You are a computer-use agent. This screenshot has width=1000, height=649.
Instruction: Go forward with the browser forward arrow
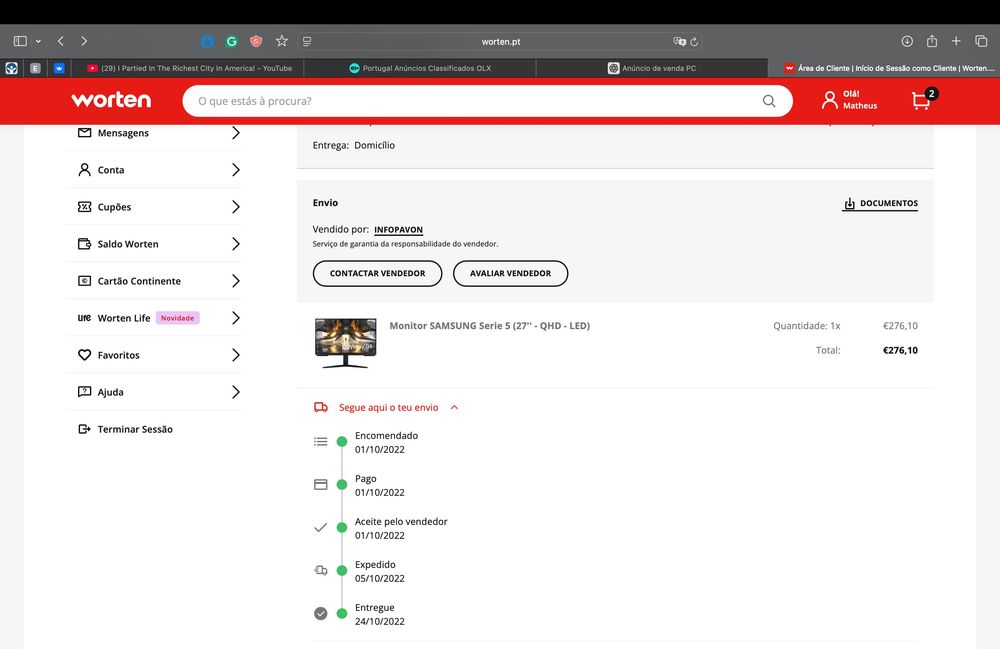(84, 41)
